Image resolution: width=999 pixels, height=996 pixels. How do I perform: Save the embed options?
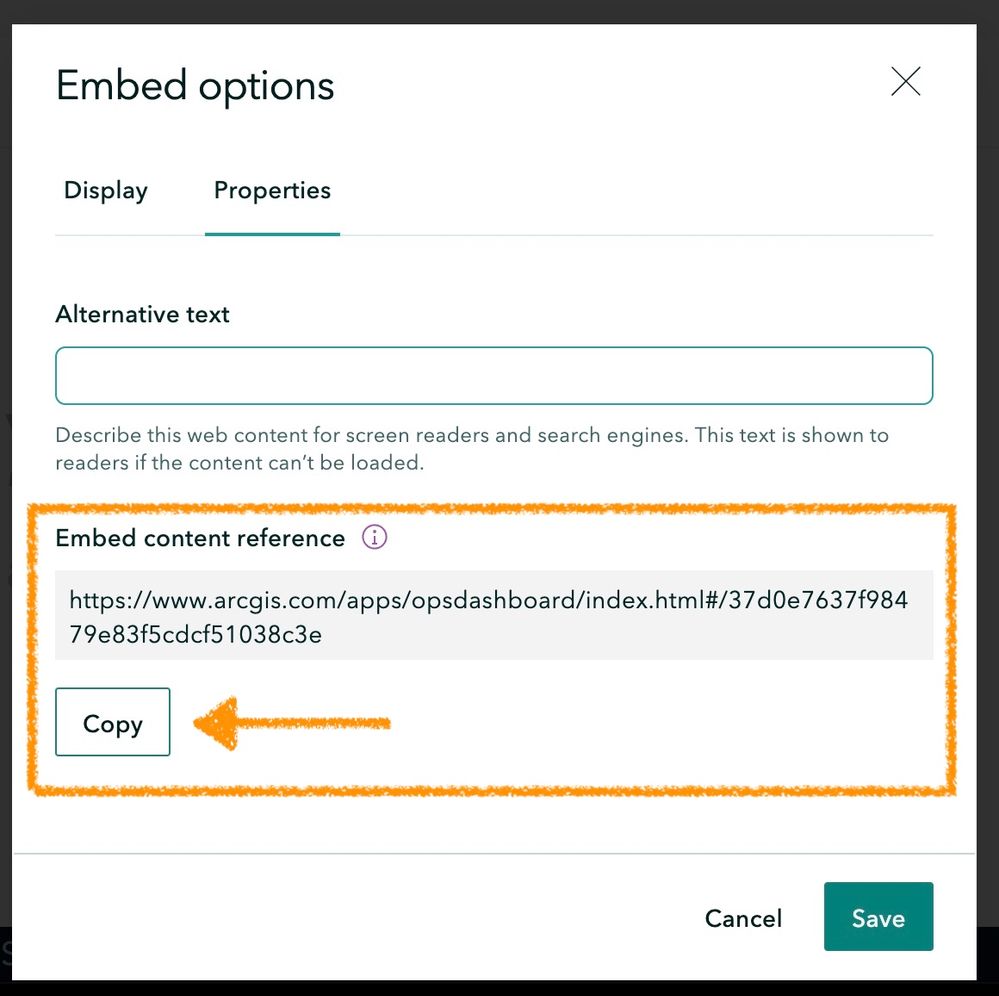(877, 917)
